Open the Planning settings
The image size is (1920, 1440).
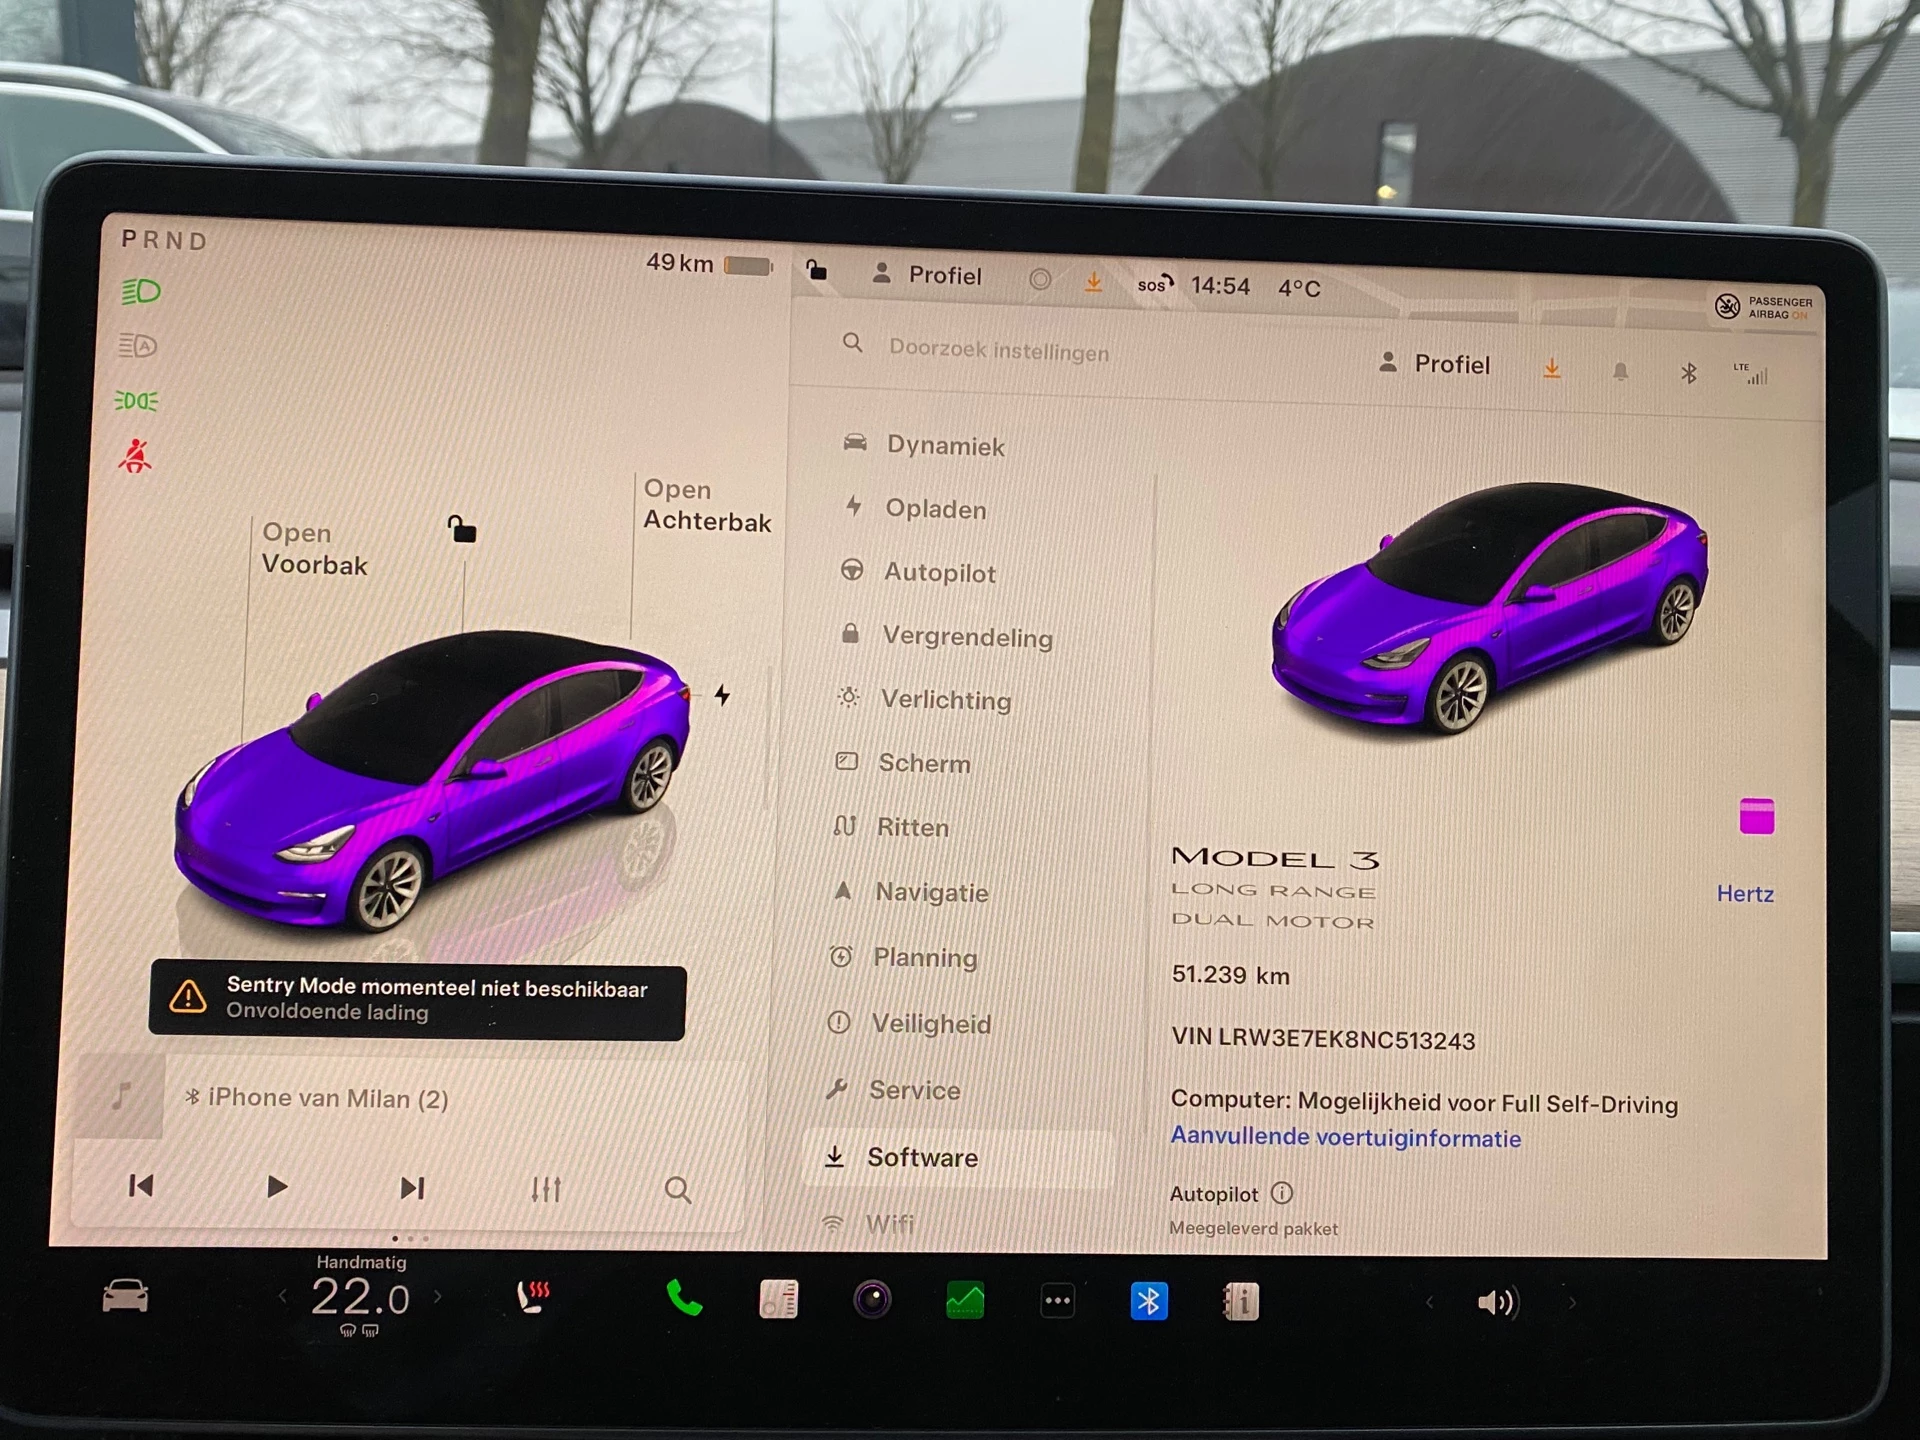[x=902, y=957]
